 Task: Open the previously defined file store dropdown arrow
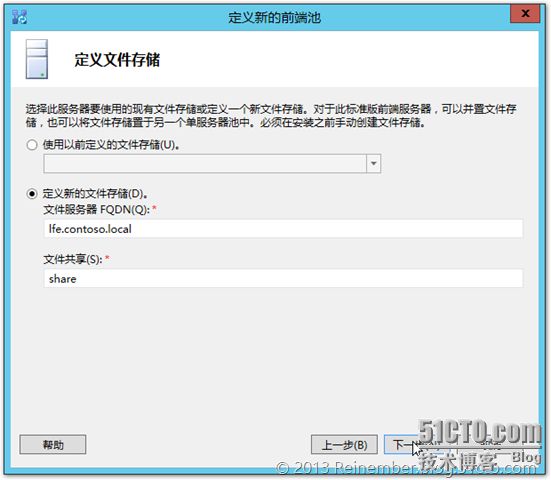pyautogui.click(x=374, y=163)
